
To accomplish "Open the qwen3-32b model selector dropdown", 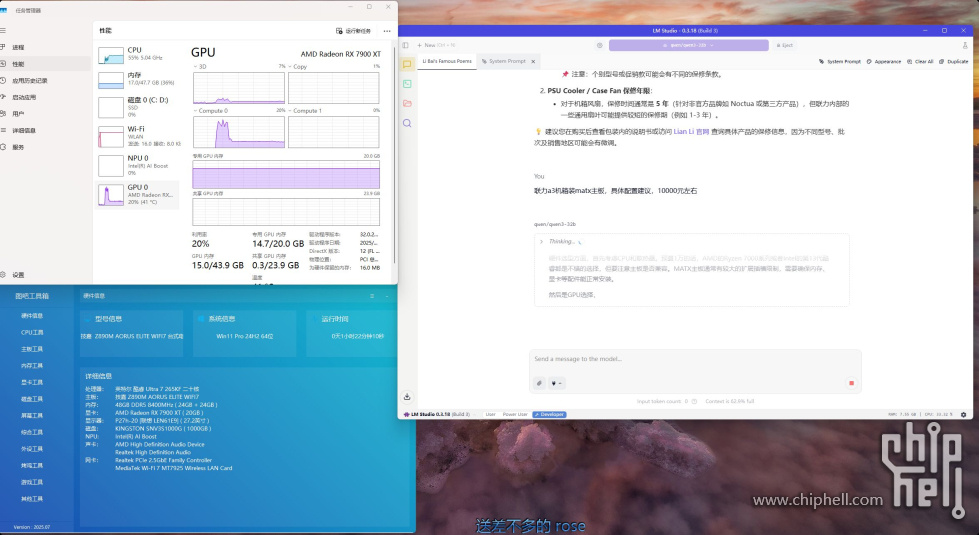I will pyautogui.click(x=688, y=45).
